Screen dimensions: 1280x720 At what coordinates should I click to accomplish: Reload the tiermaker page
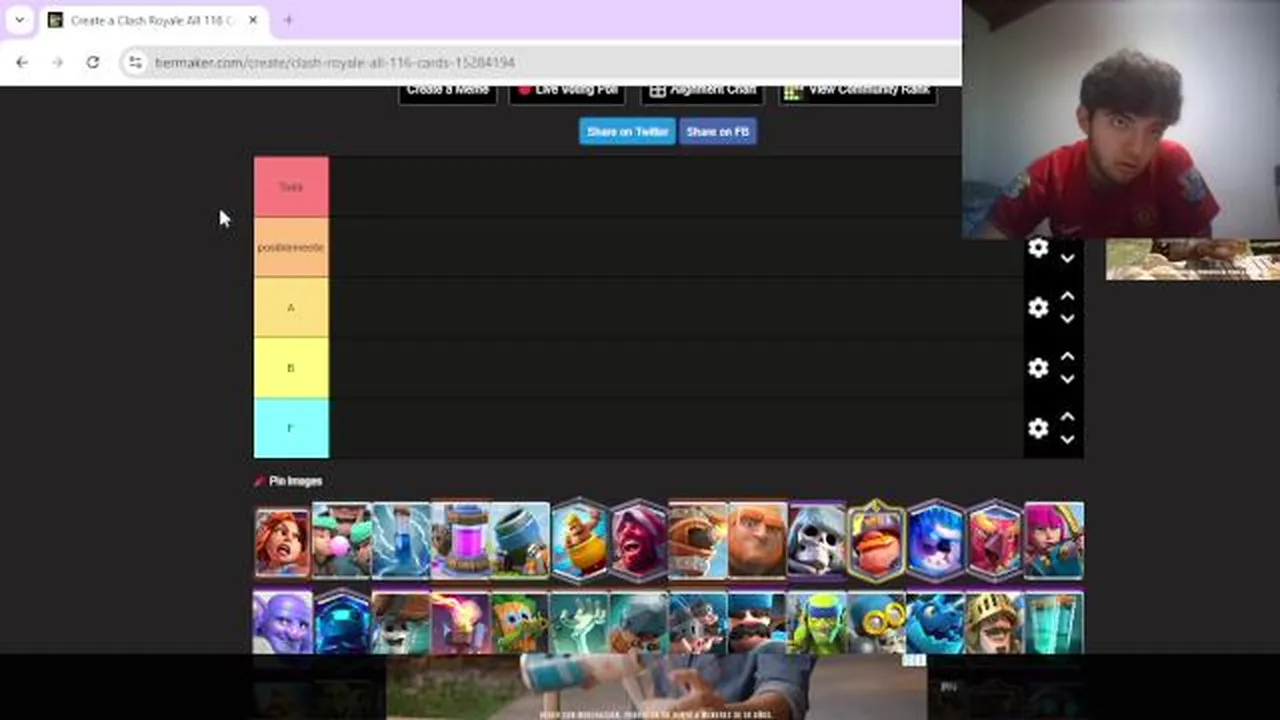click(92, 62)
